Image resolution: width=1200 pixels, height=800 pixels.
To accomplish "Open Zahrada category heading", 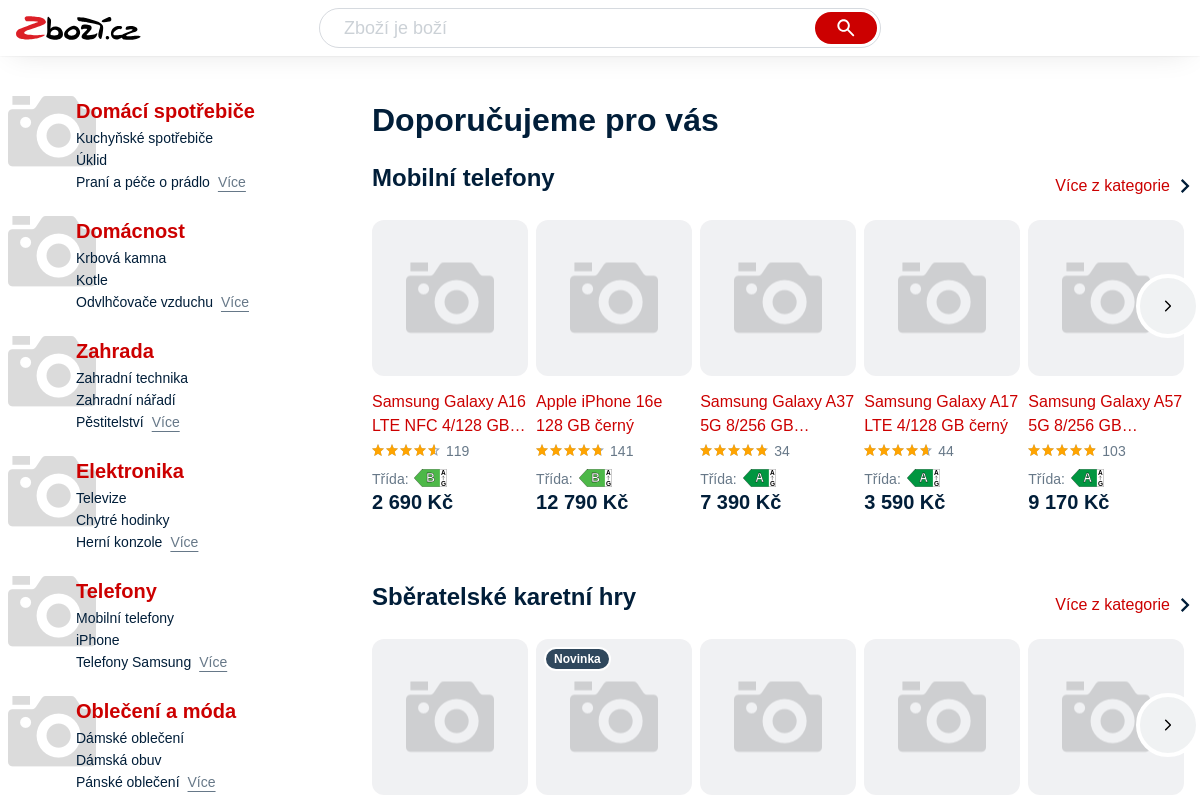I will click(x=115, y=351).
